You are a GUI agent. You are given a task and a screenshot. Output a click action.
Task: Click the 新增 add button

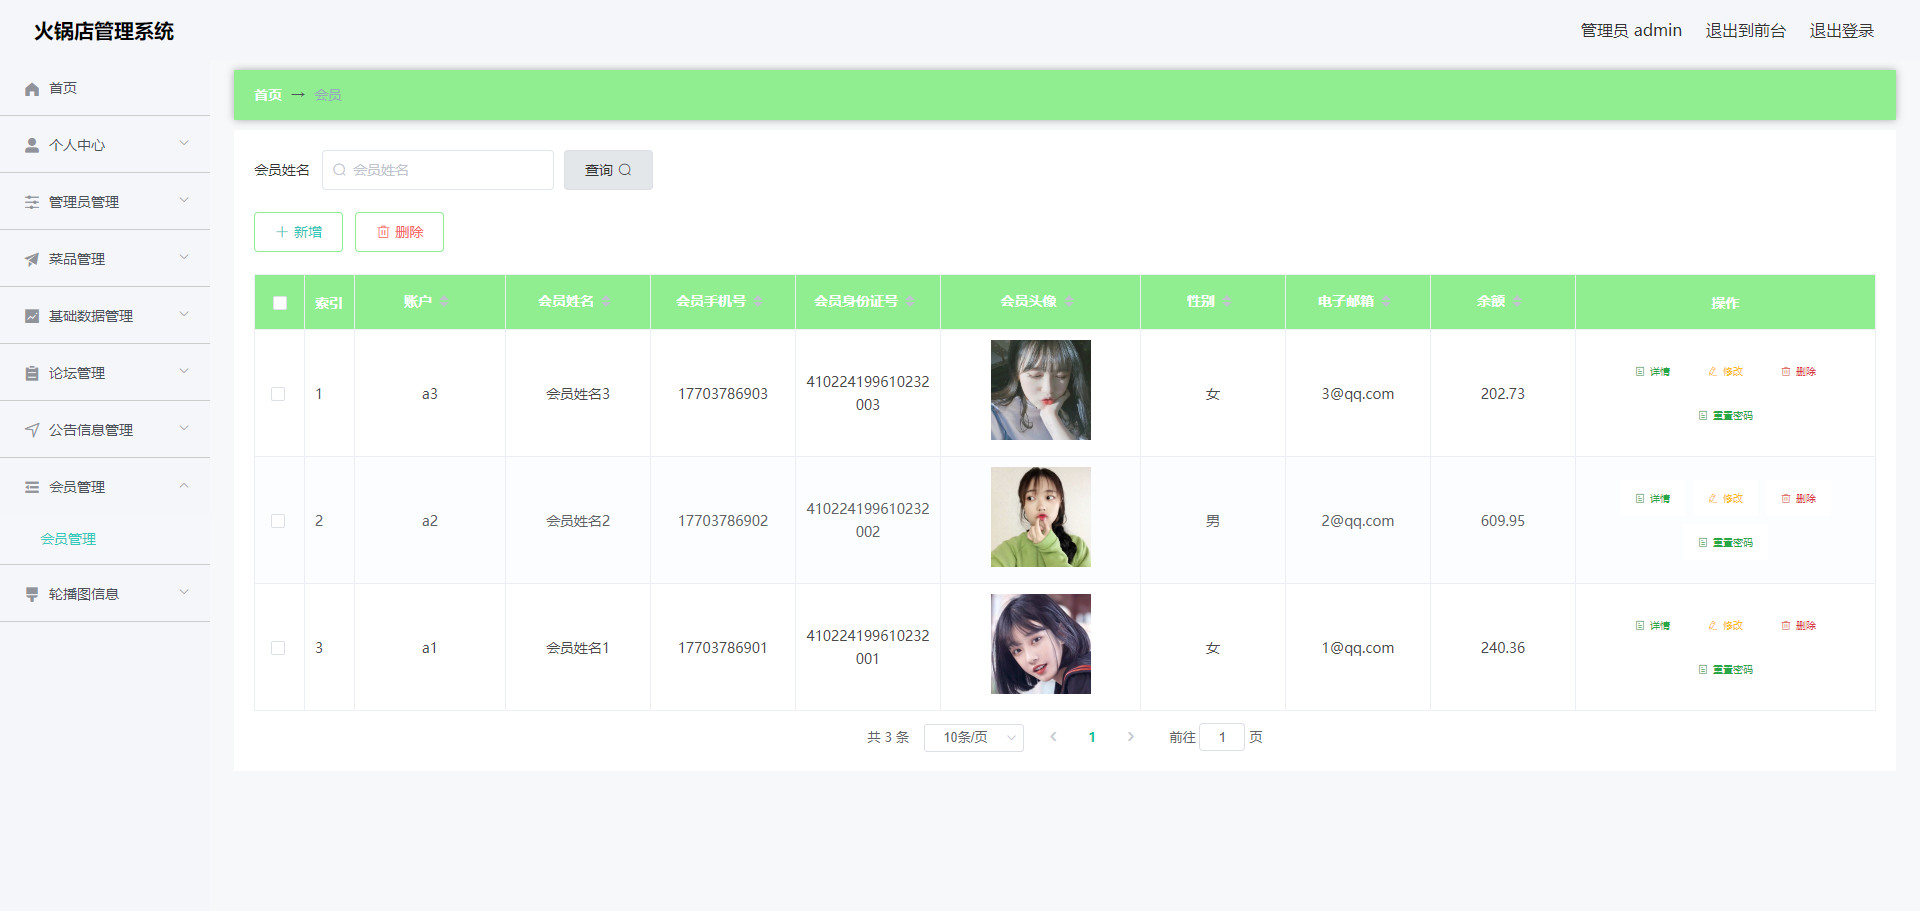coord(298,232)
